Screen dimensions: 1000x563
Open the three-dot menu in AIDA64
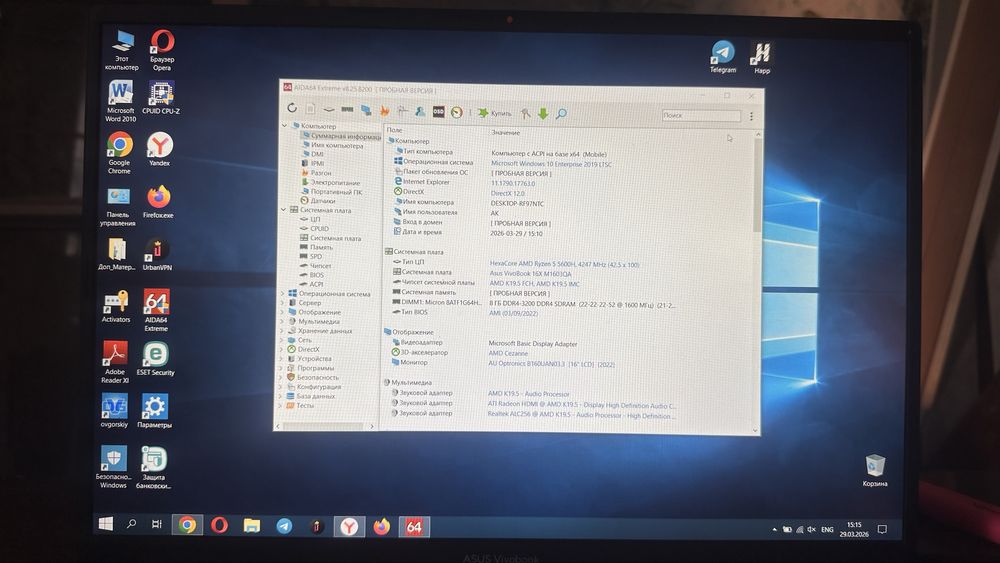[751, 116]
